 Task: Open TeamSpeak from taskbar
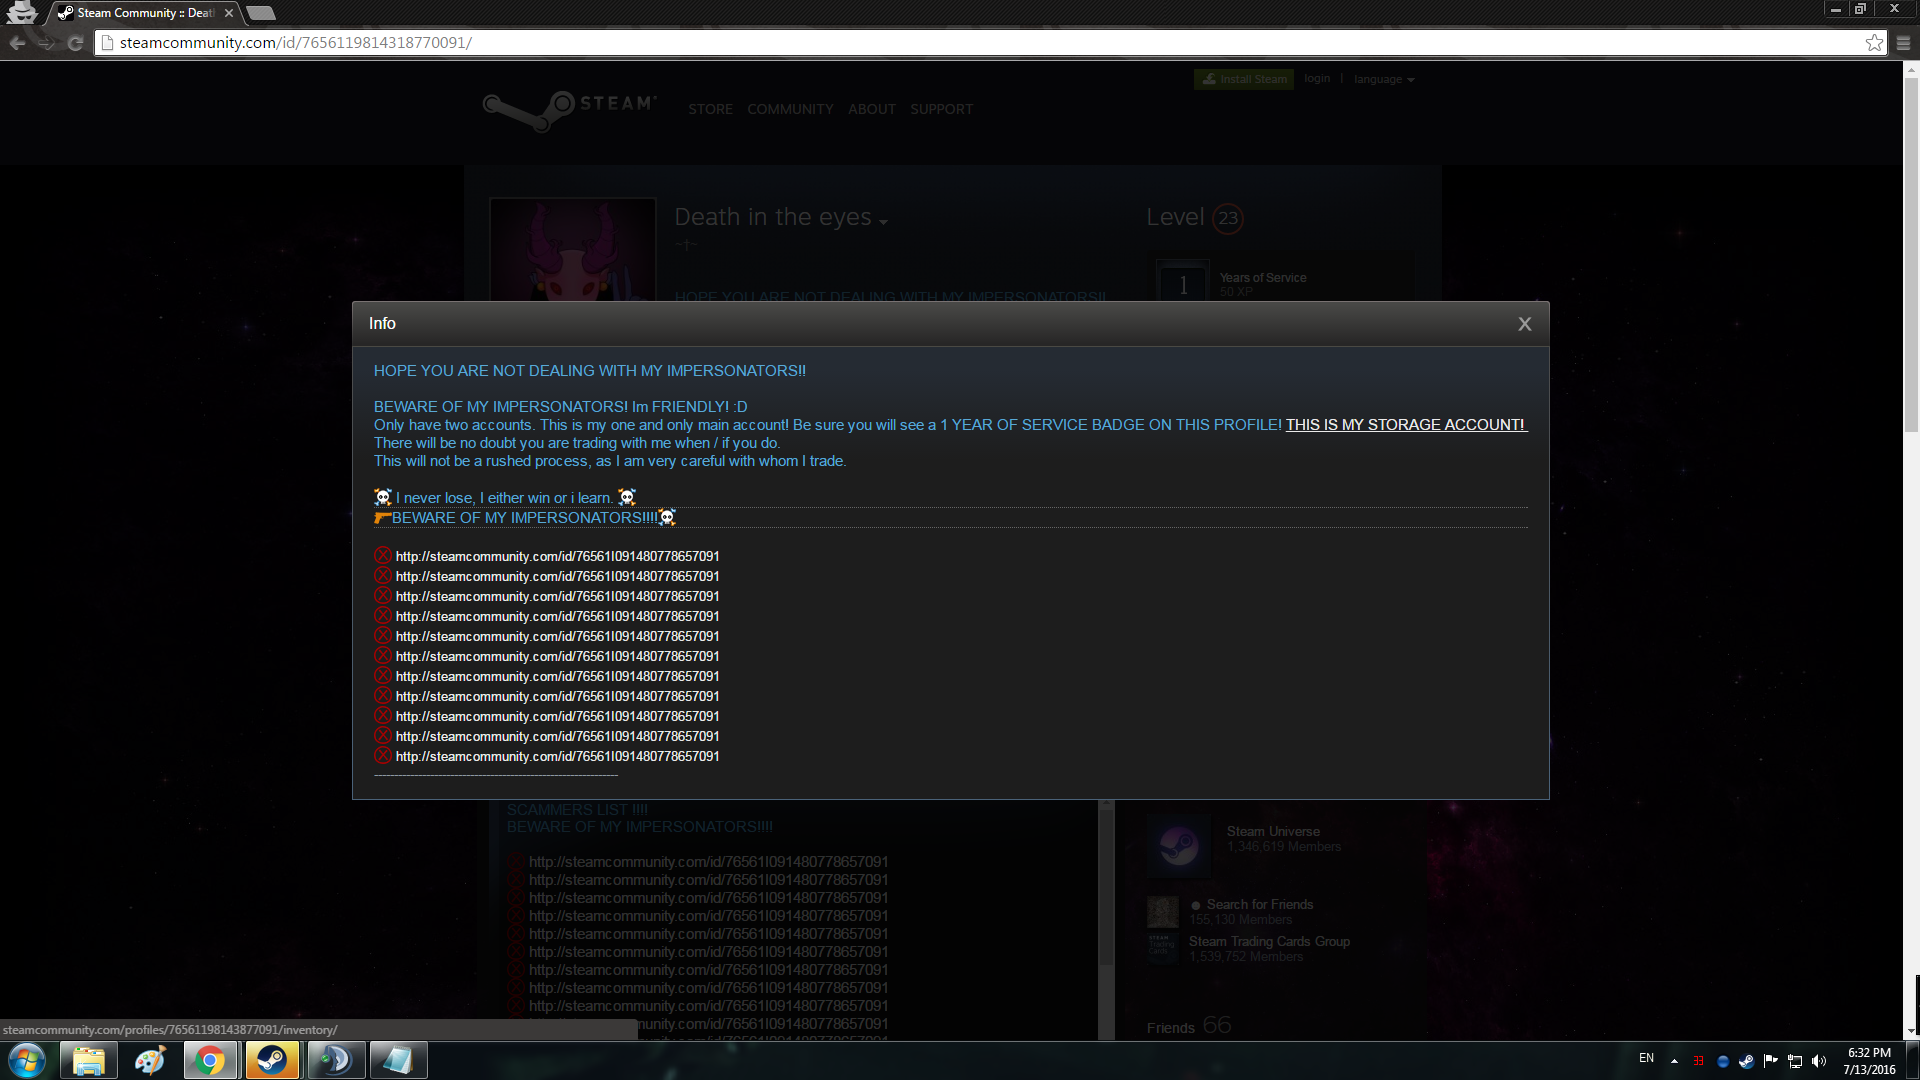click(335, 1060)
